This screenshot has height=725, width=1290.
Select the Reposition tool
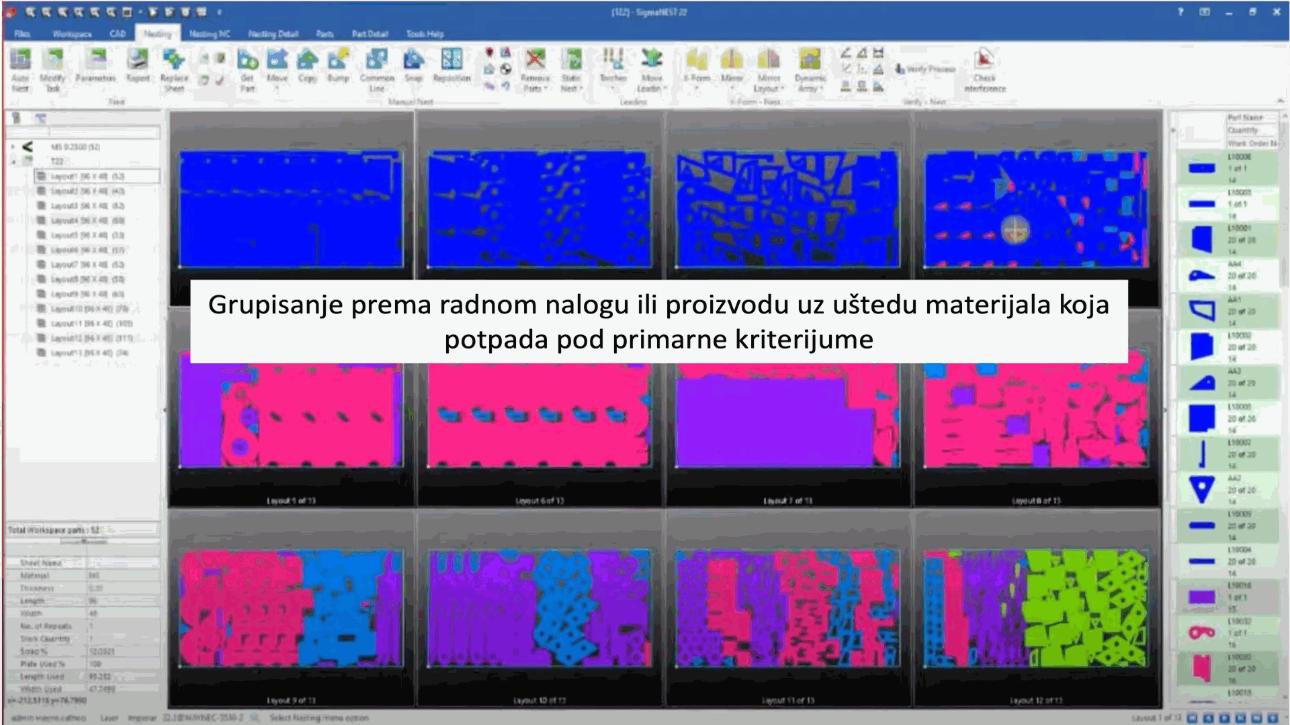tap(452, 64)
